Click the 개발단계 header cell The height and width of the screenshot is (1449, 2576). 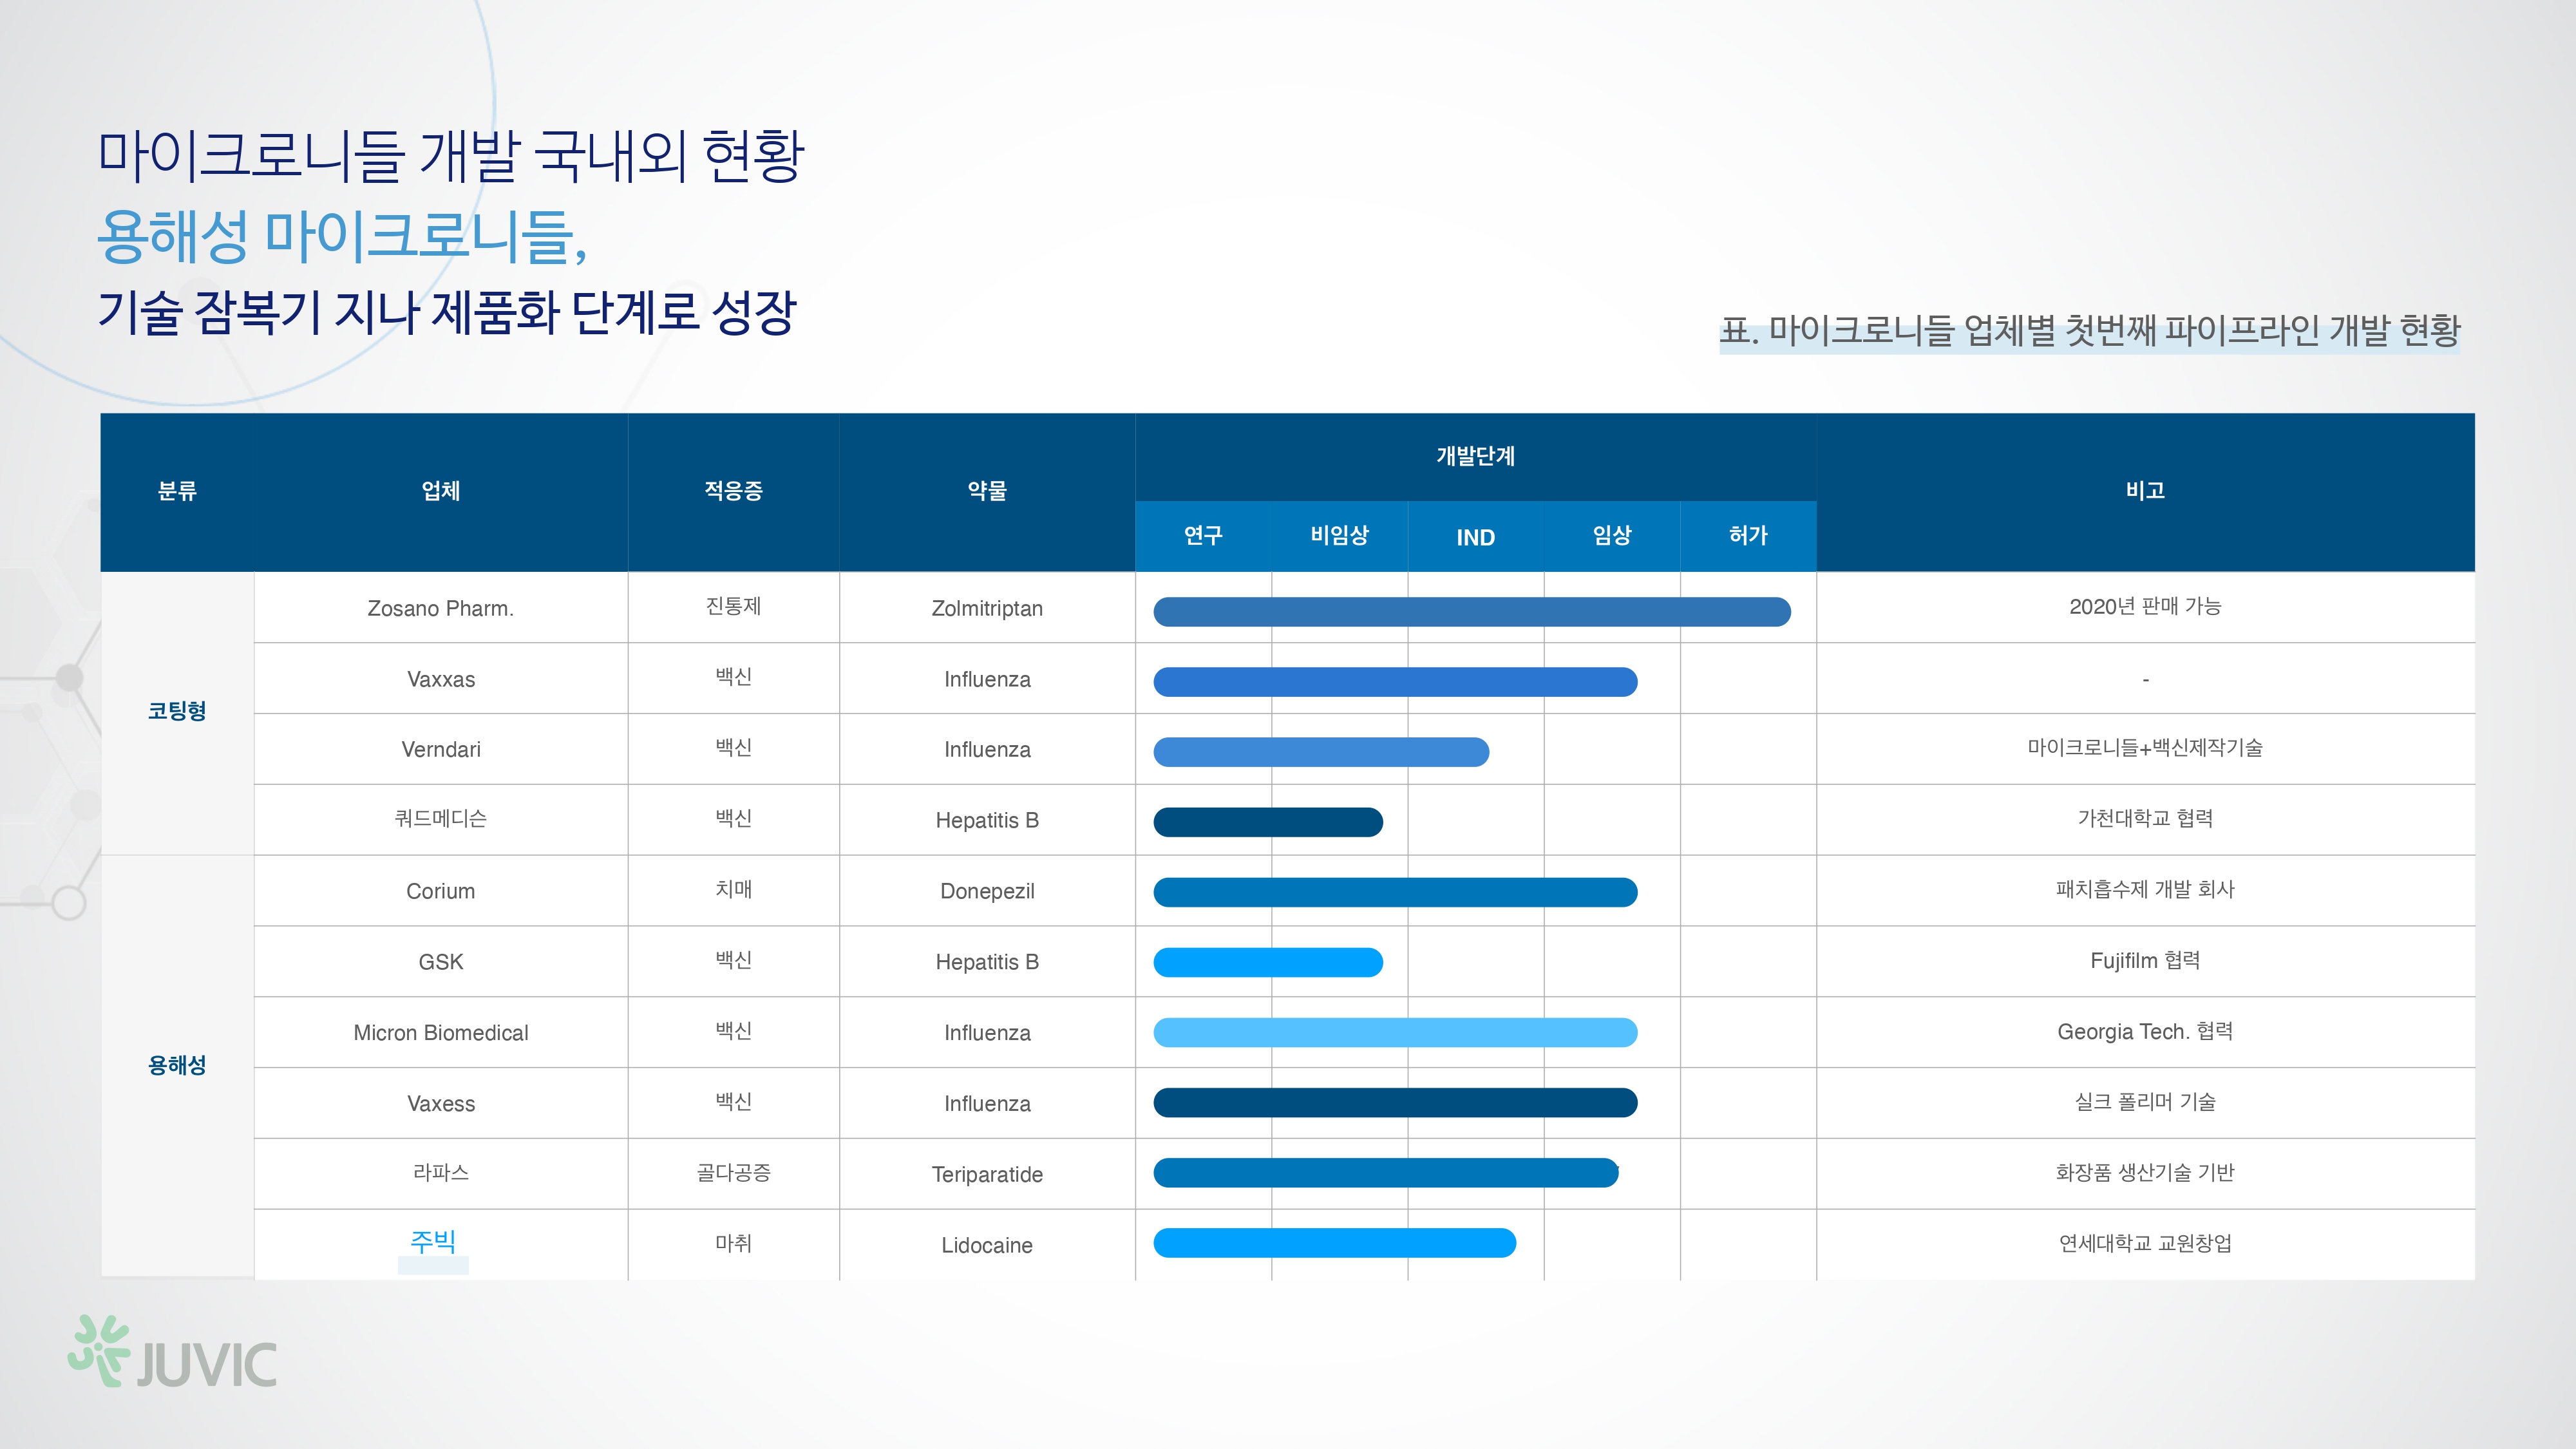[1475, 456]
